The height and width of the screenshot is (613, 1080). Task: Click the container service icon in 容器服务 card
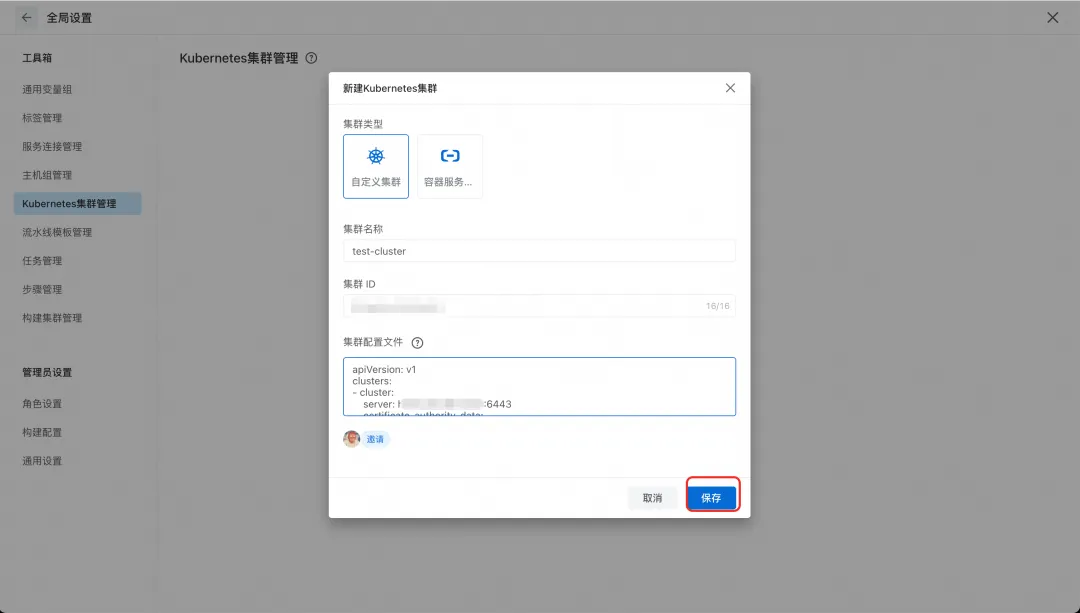[x=450, y=156]
